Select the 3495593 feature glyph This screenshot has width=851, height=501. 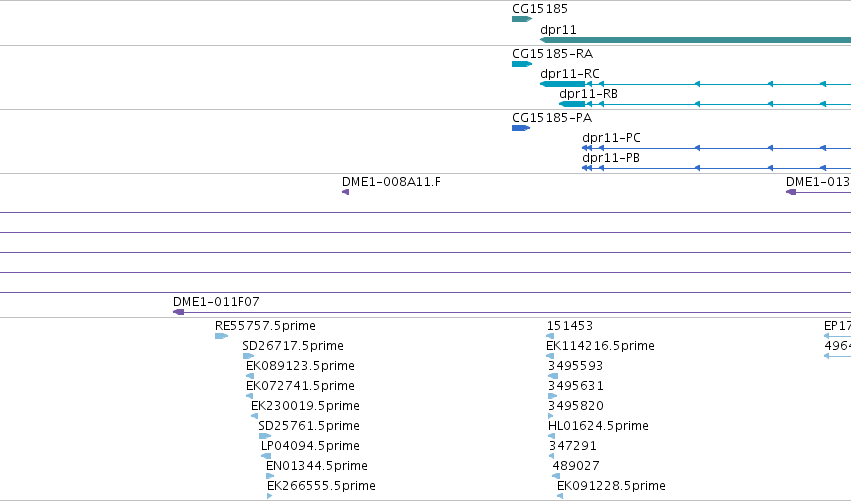click(553, 376)
